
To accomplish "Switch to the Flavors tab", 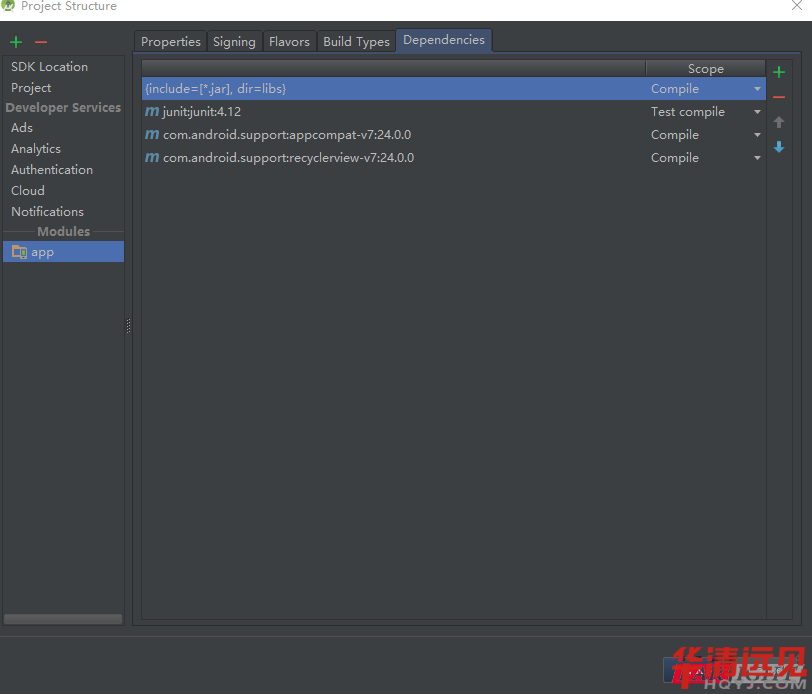I will (x=289, y=41).
